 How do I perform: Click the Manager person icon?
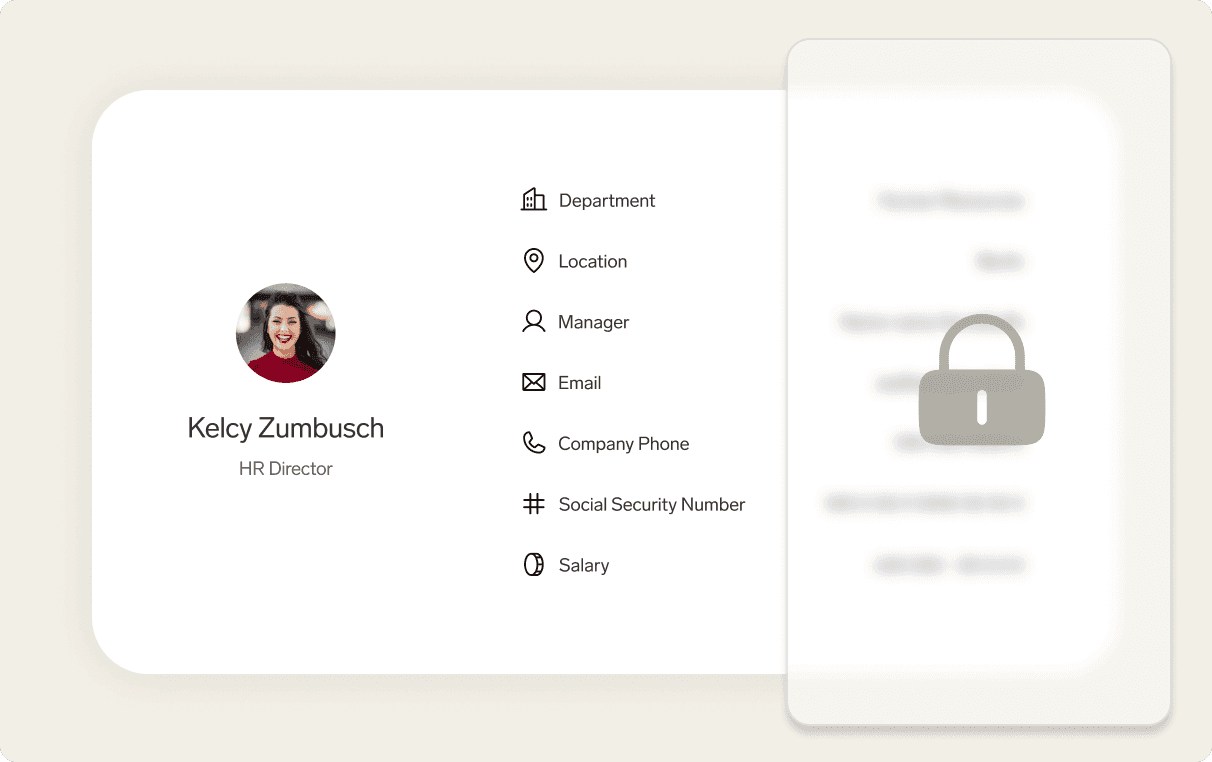(x=534, y=321)
